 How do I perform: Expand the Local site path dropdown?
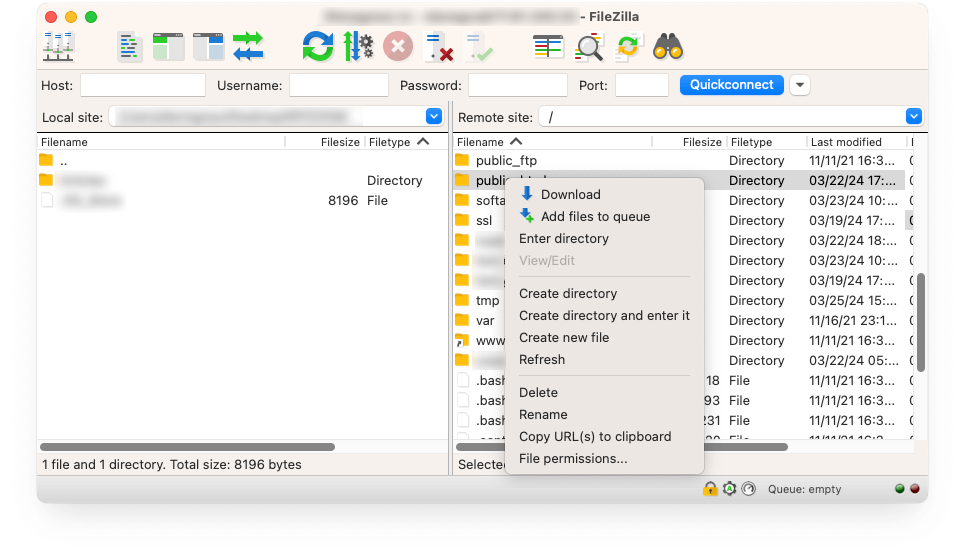point(434,116)
